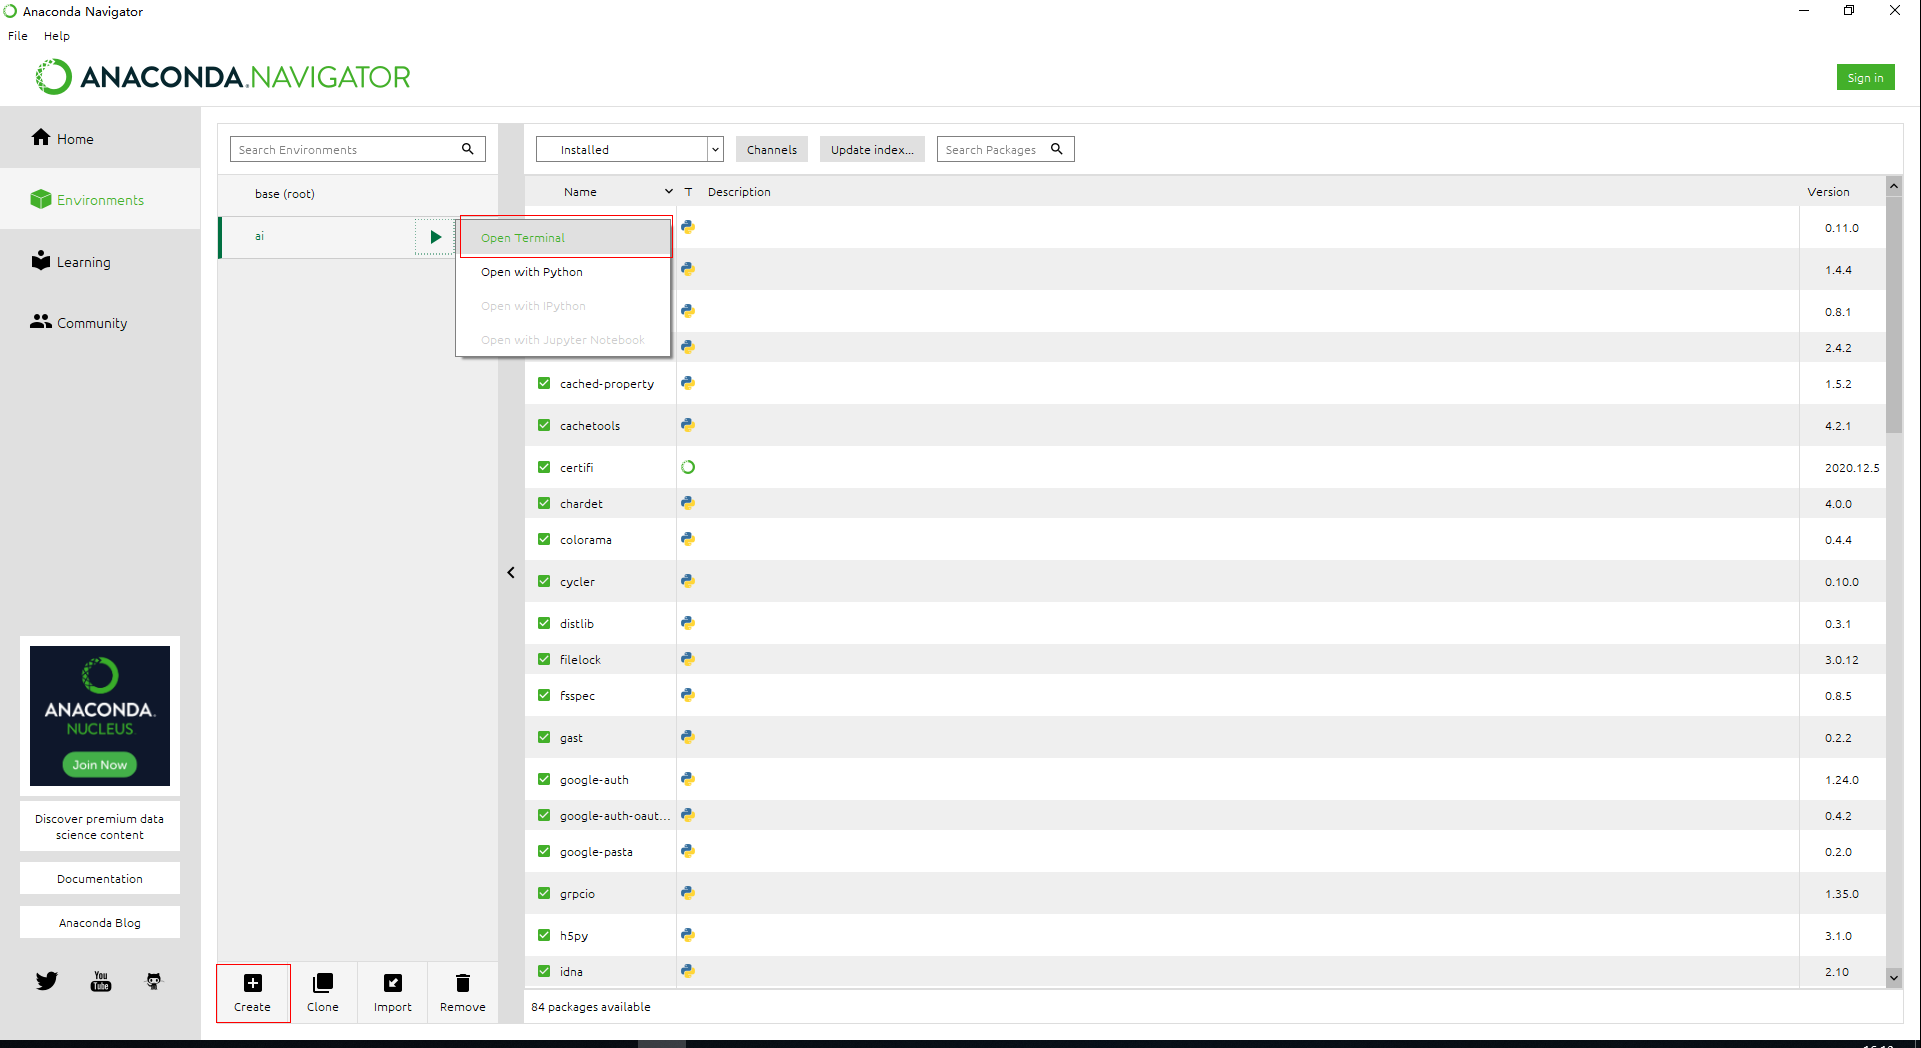Click the Channels button
The width and height of the screenshot is (1921, 1048).
click(x=772, y=149)
